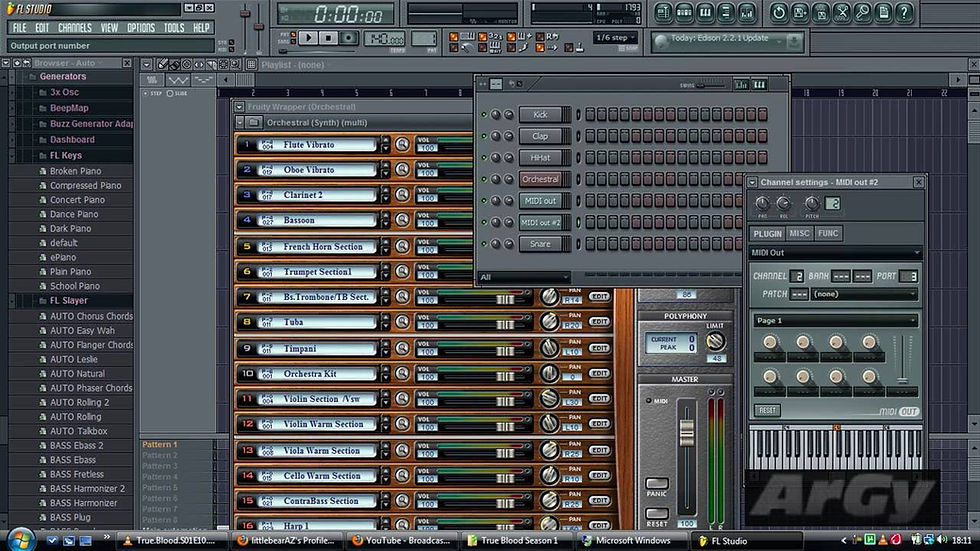Click the help question mark icon
Screen dimensions: 980x551
904,12
